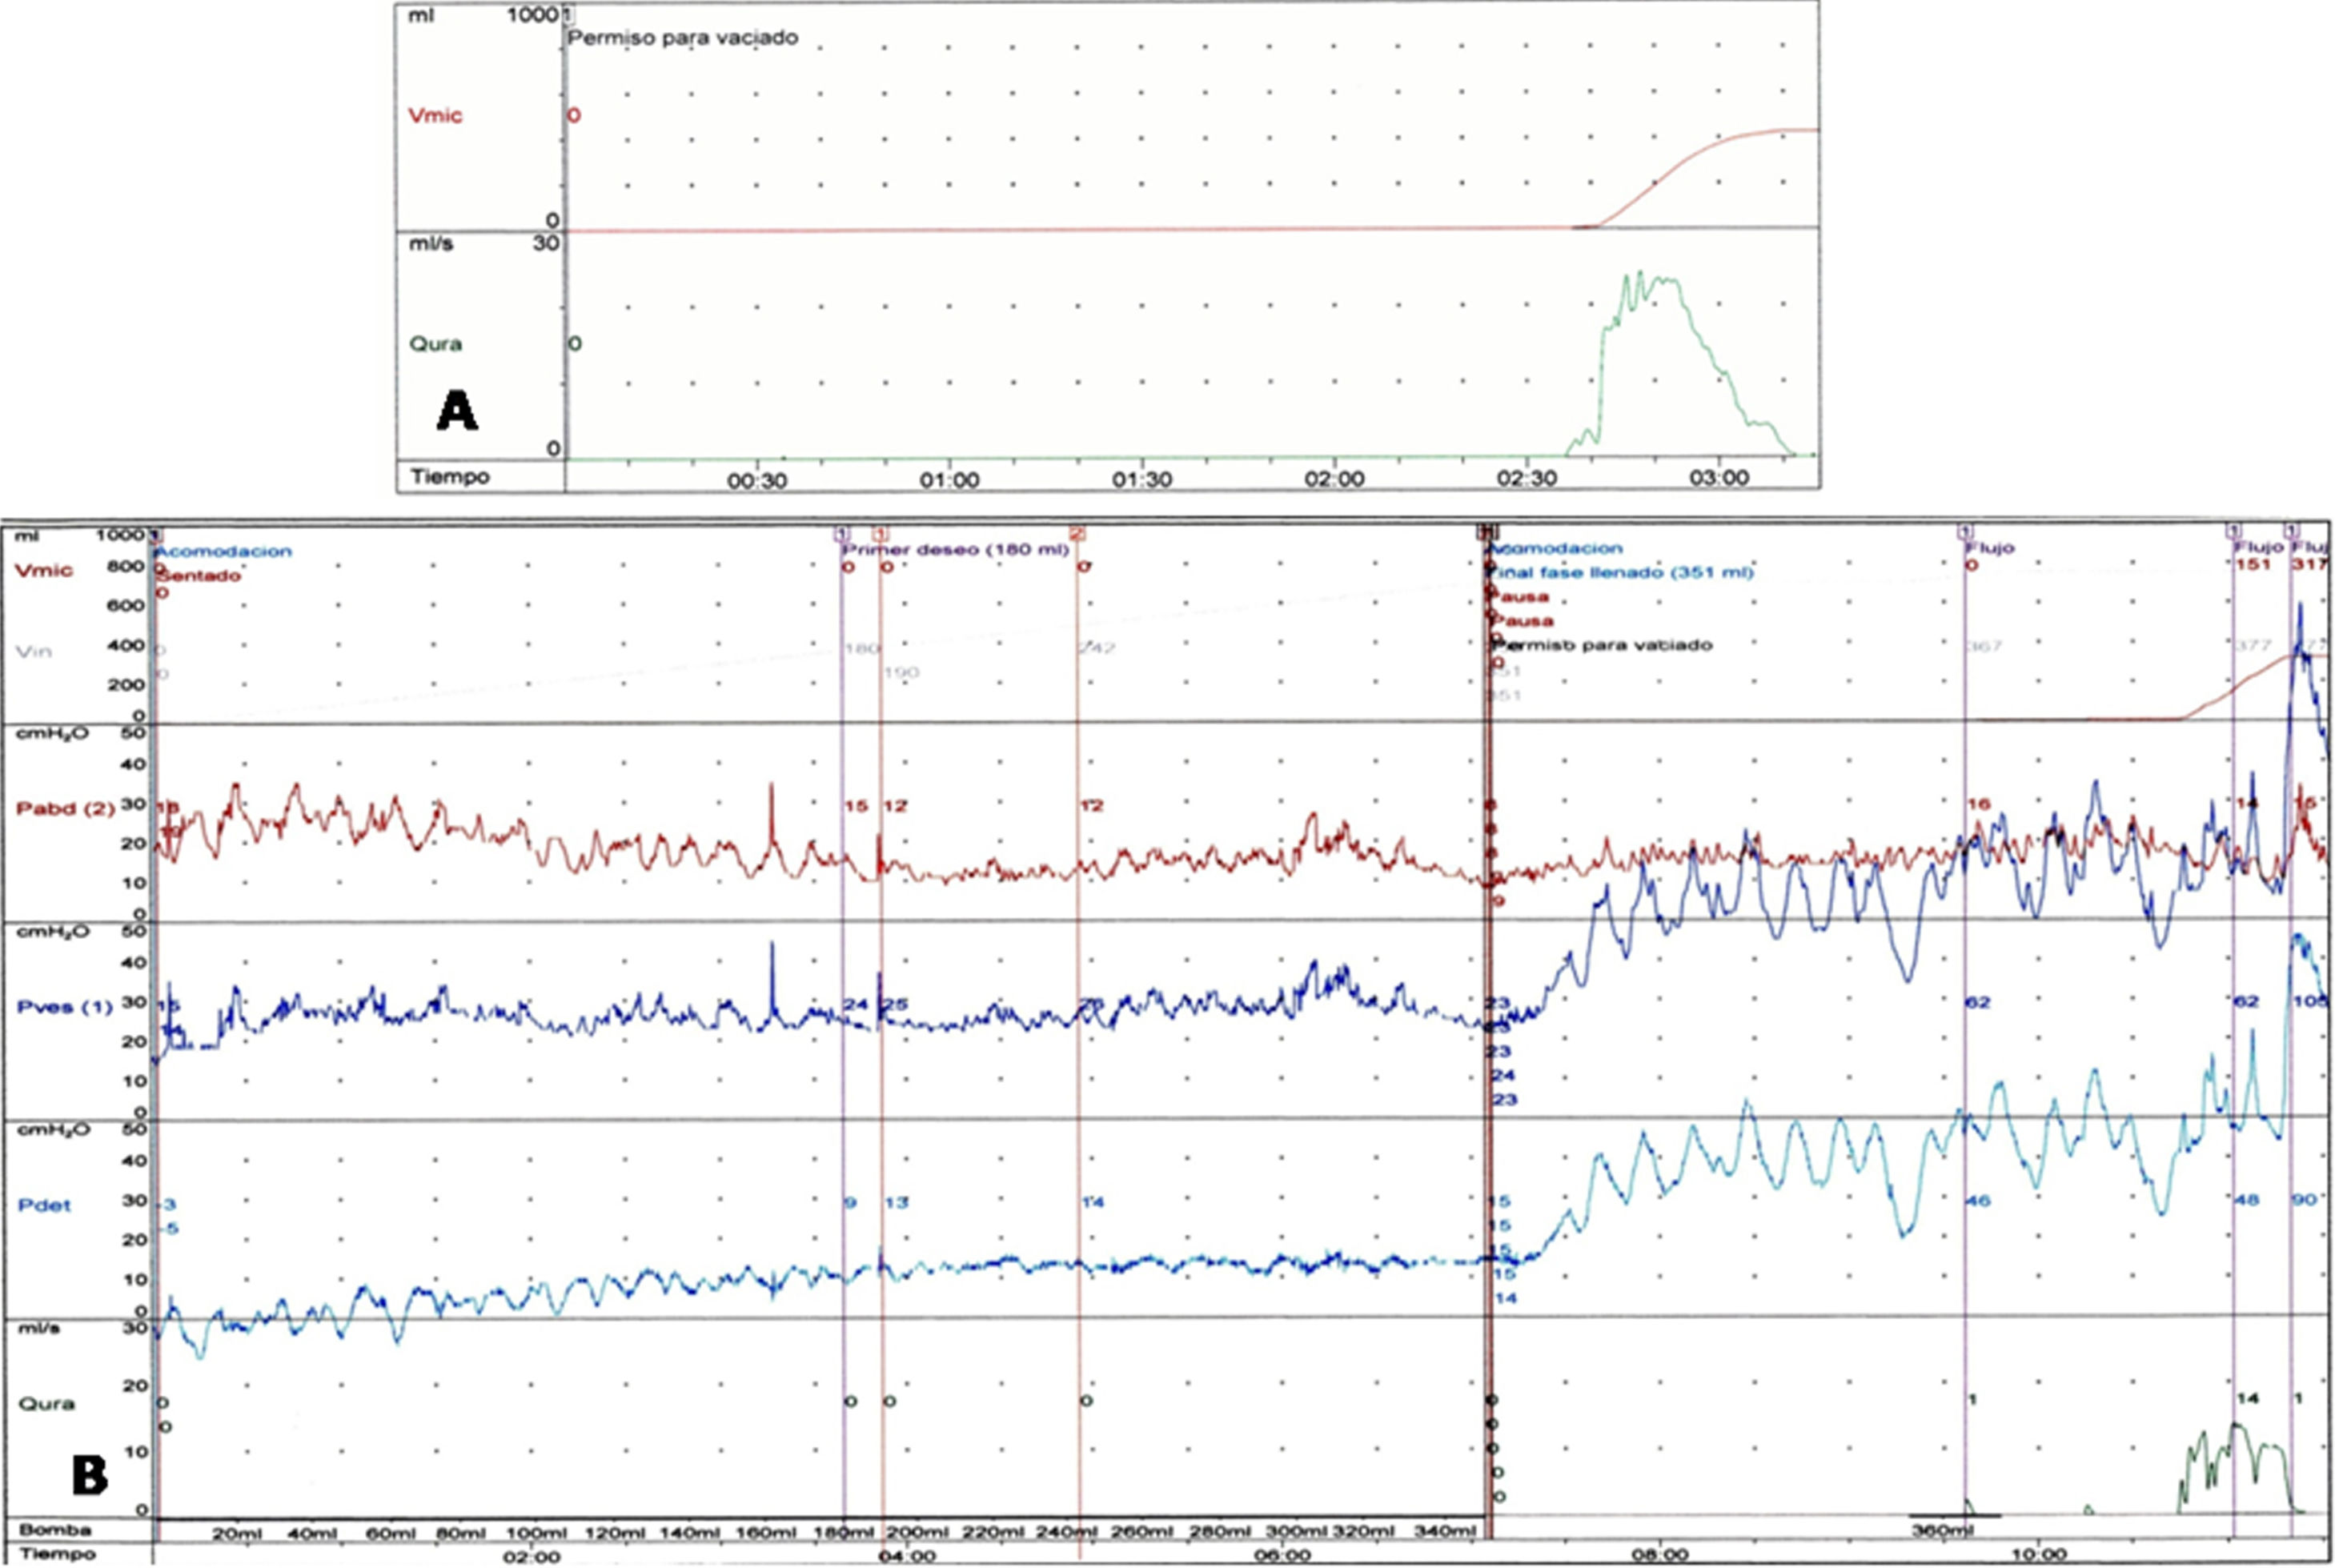This screenshot has width=2335, height=1568.
Task: Click the Qura label in panel A
Action: (435, 344)
